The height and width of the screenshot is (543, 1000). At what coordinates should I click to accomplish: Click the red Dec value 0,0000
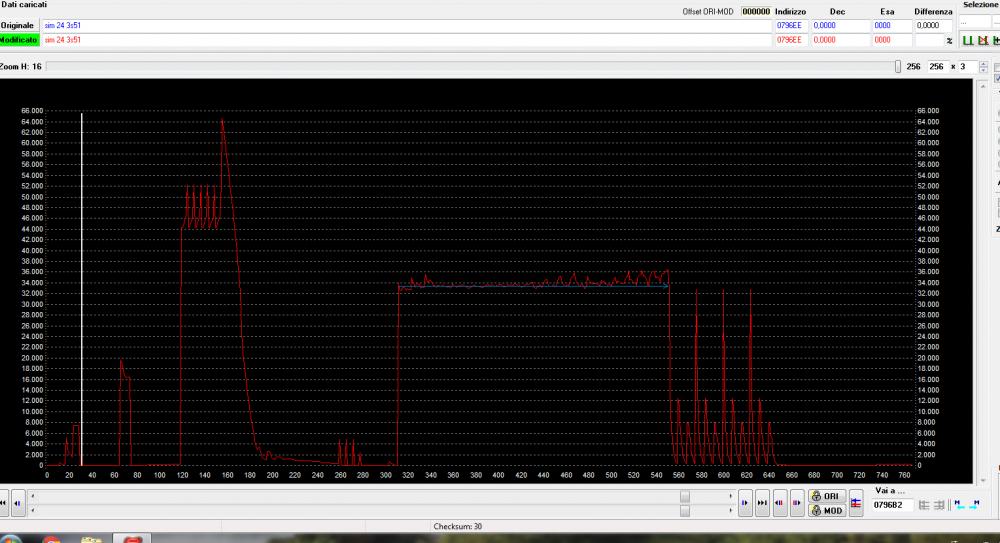[x=840, y=40]
